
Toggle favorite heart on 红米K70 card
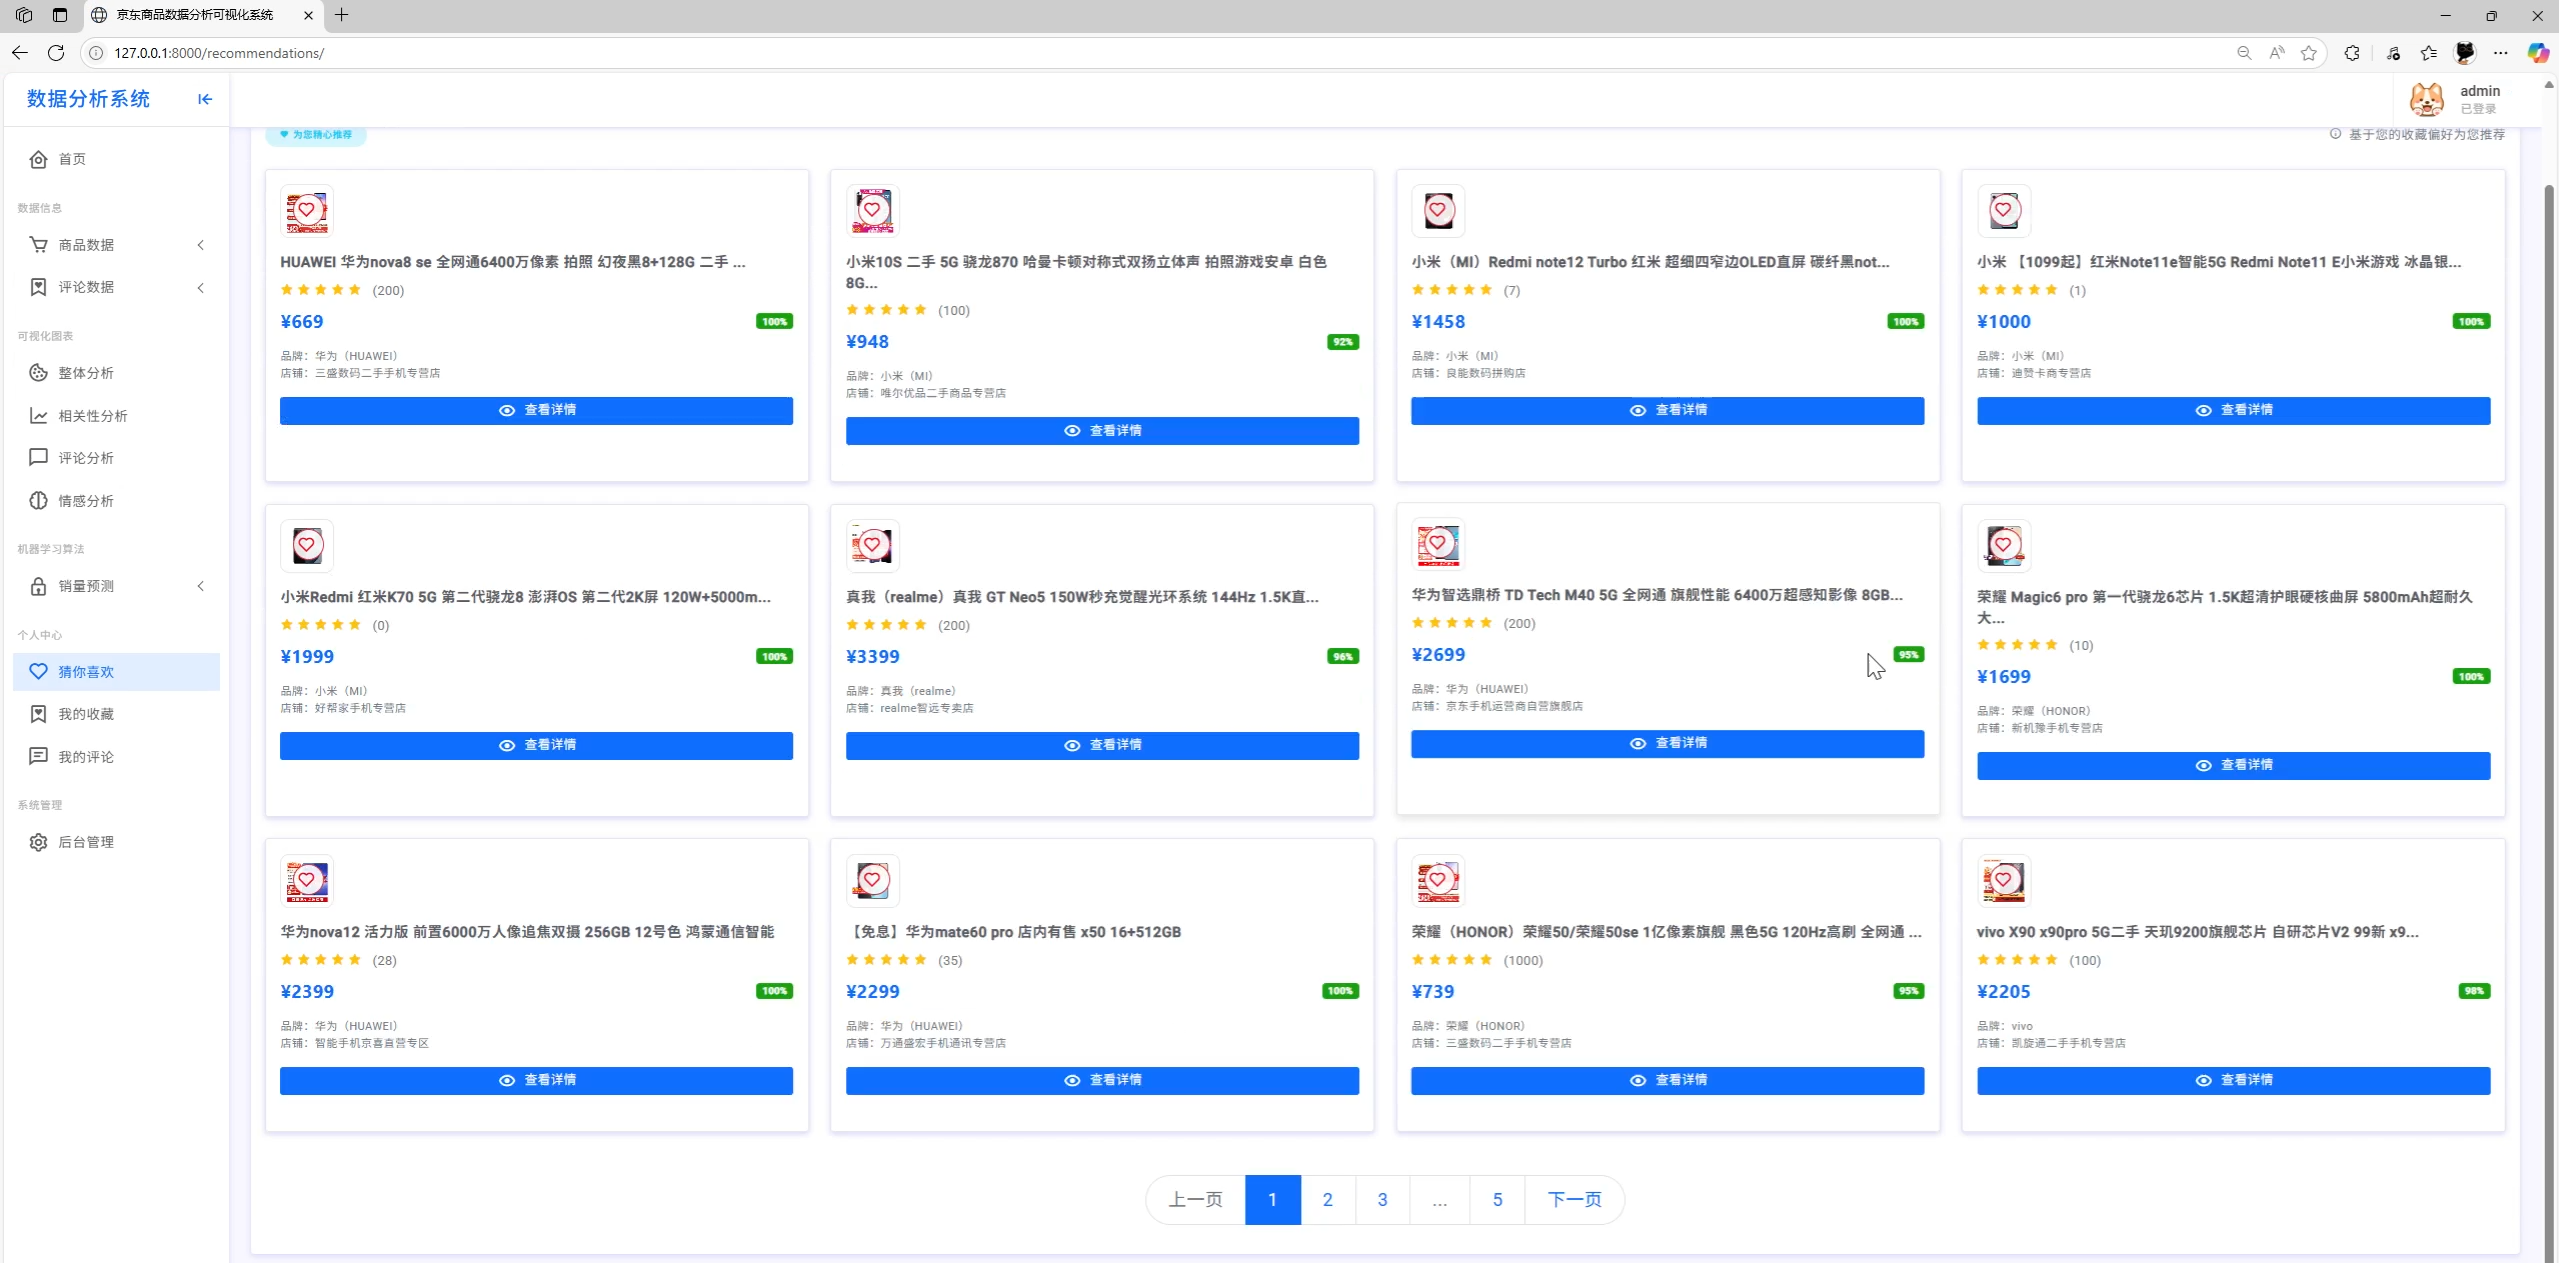(307, 545)
